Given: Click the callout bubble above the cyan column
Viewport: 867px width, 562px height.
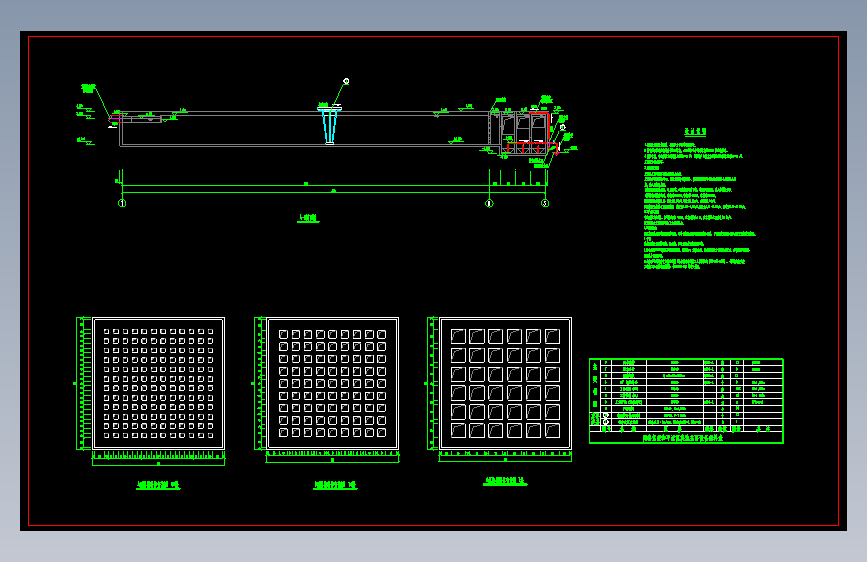Looking at the screenshot, I should pos(346,81).
